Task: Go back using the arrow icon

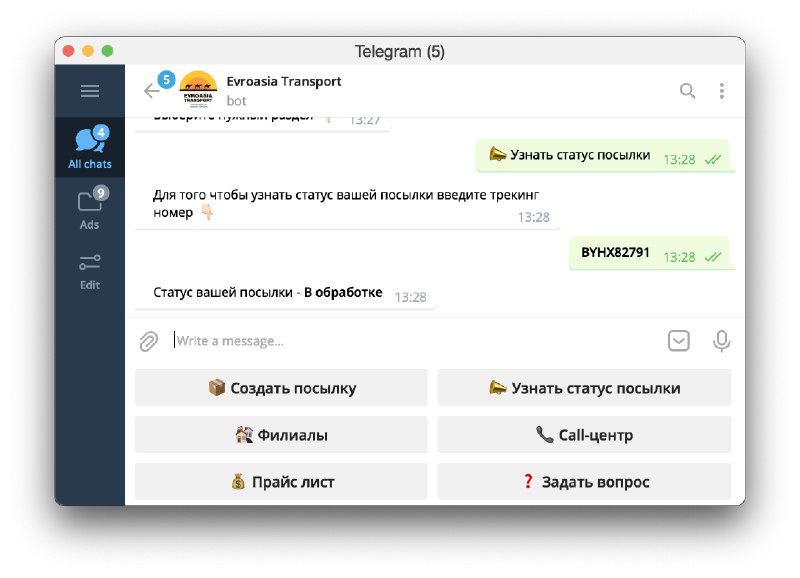Action: click(152, 91)
